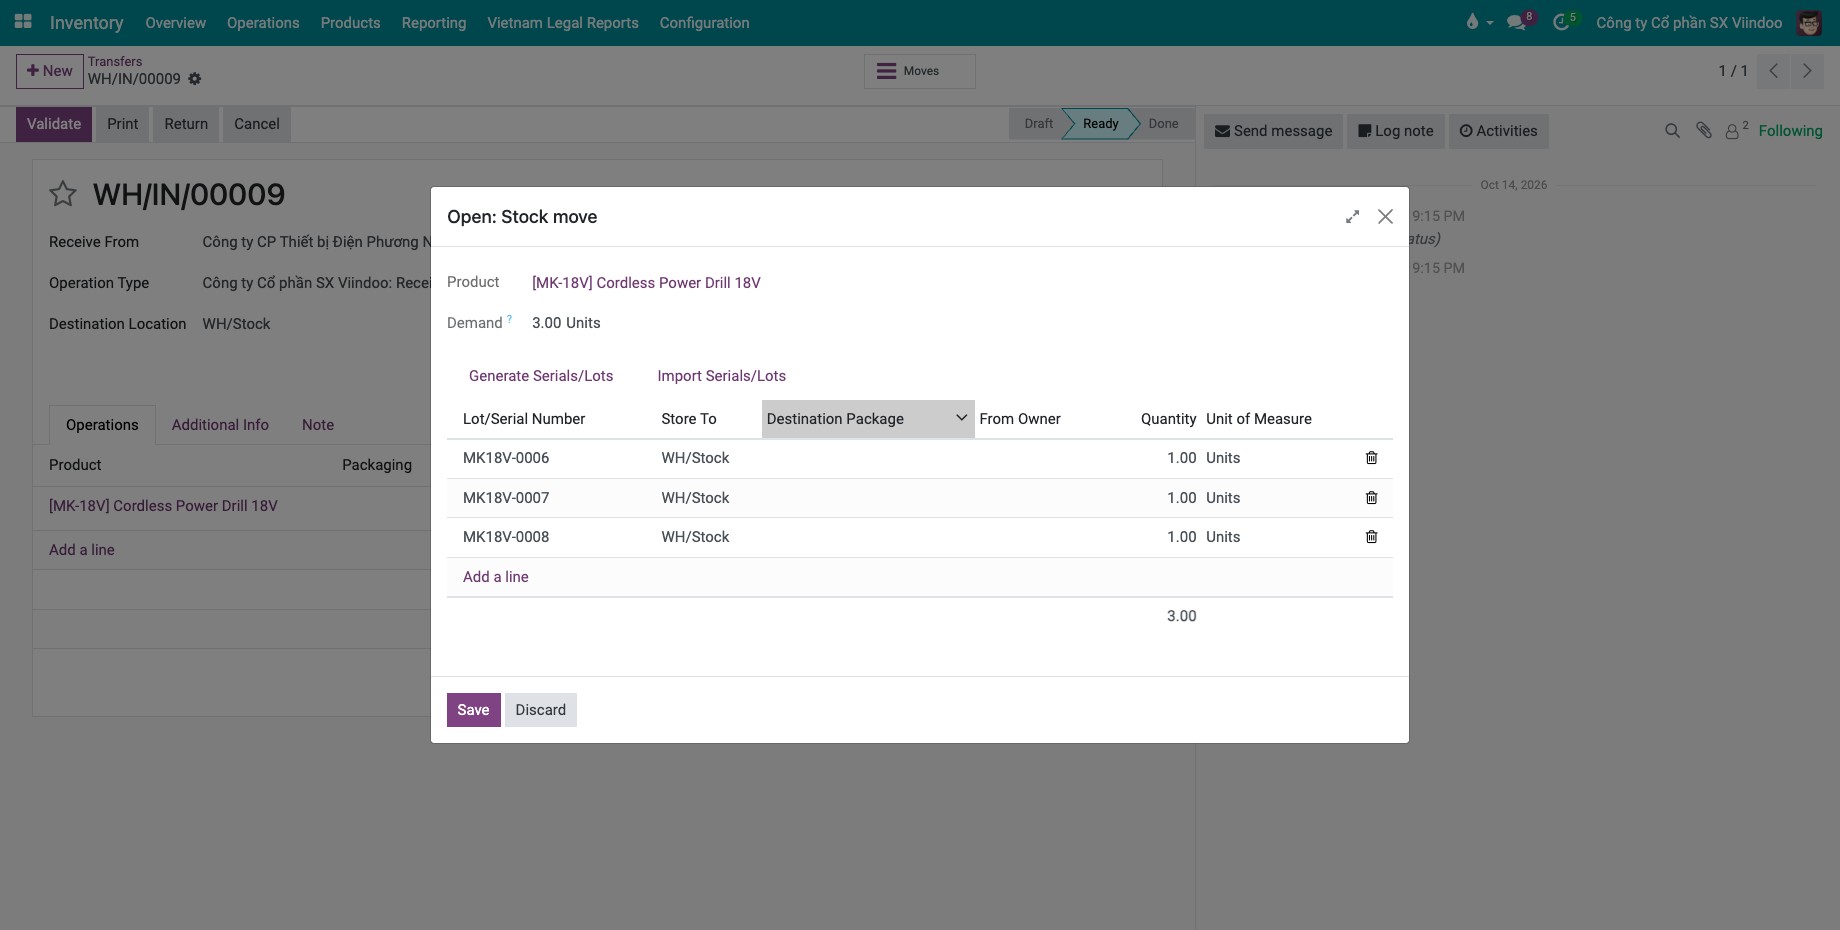Discard the stock move changes
The image size is (1840, 930).
pos(540,710)
